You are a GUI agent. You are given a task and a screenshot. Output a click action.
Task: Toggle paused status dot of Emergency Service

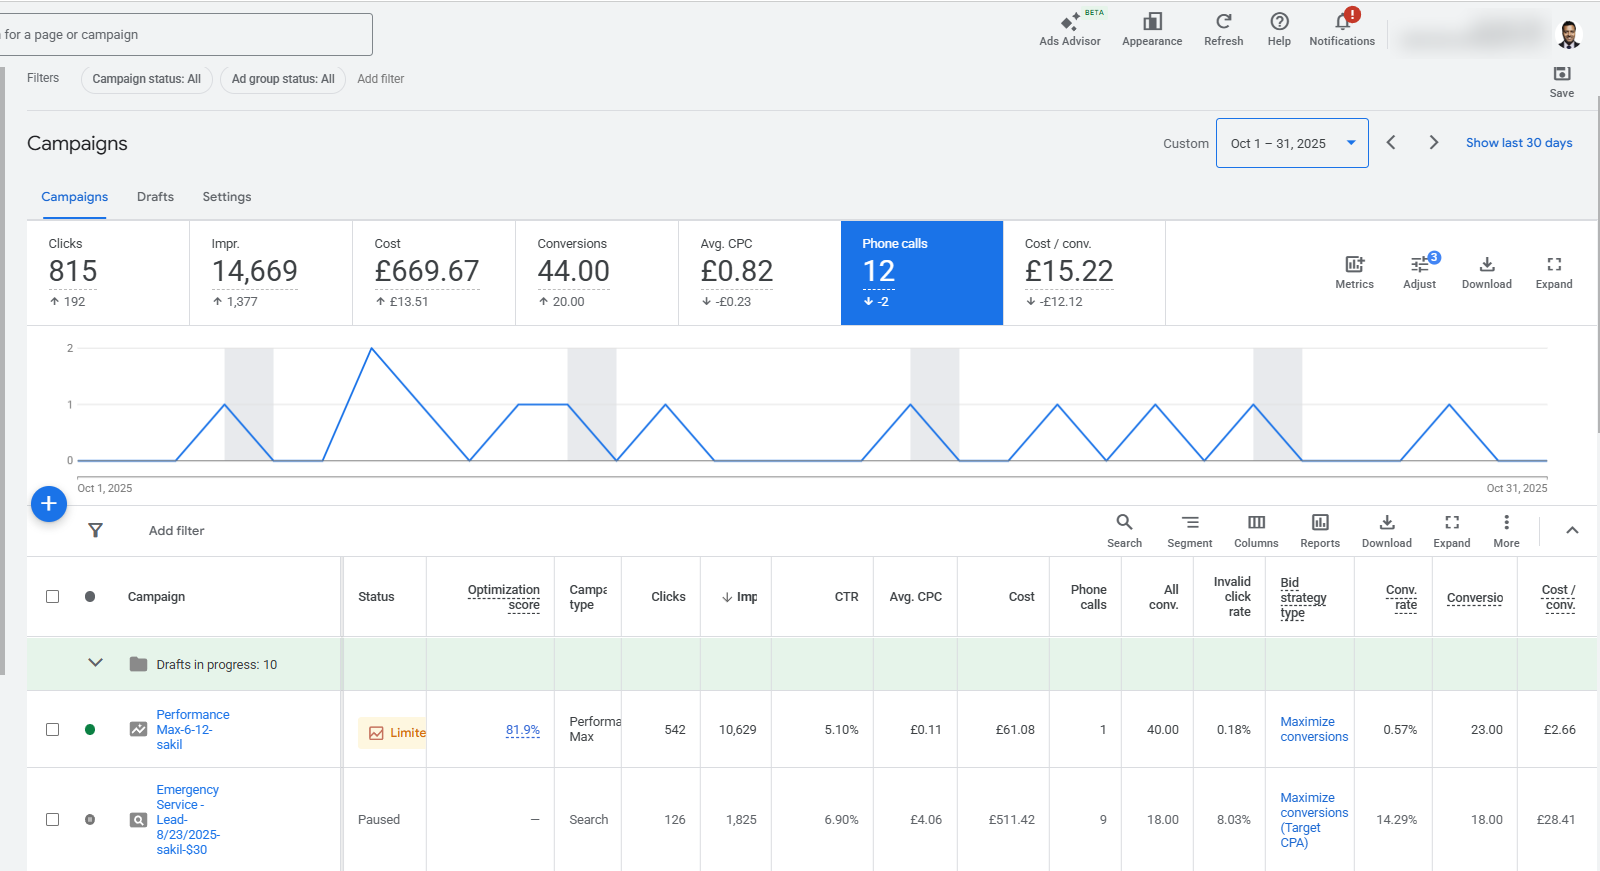(90, 819)
